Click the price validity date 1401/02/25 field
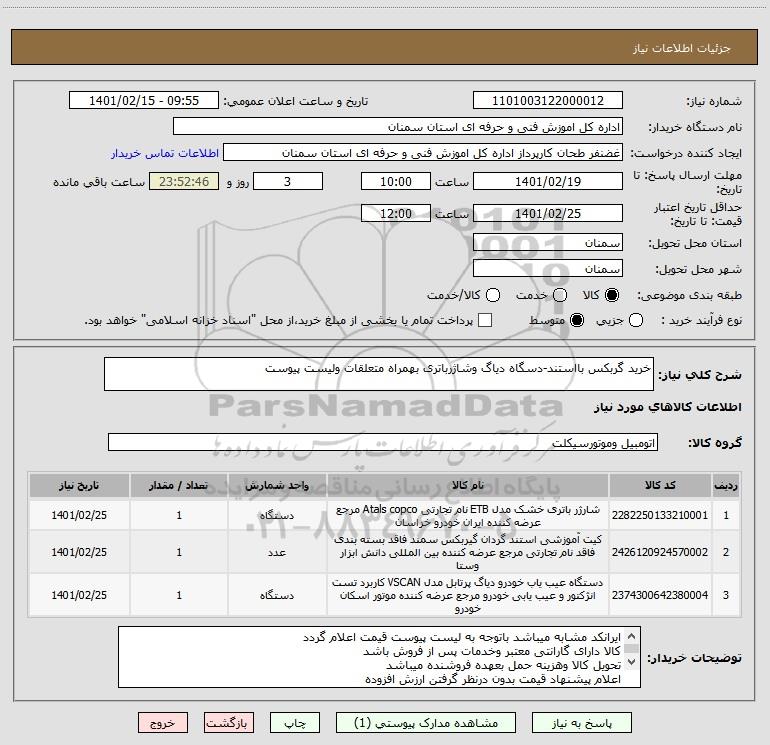The height and width of the screenshot is (745, 770). click(548, 213)
